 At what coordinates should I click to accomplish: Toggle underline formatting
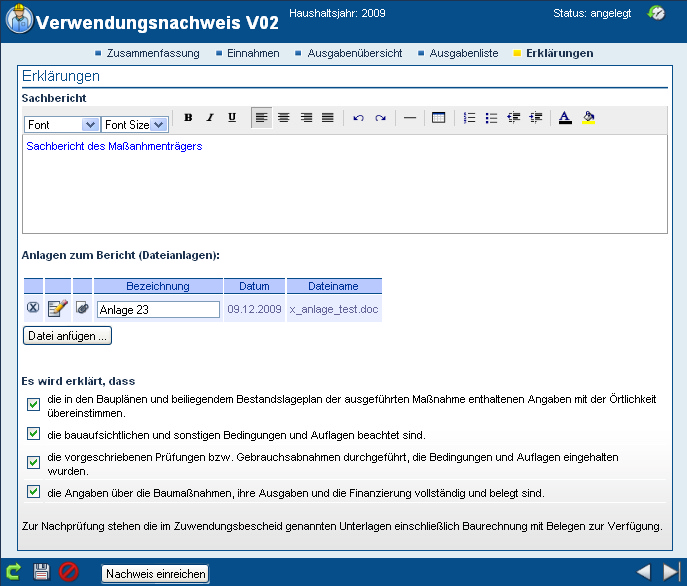point(232,117)
